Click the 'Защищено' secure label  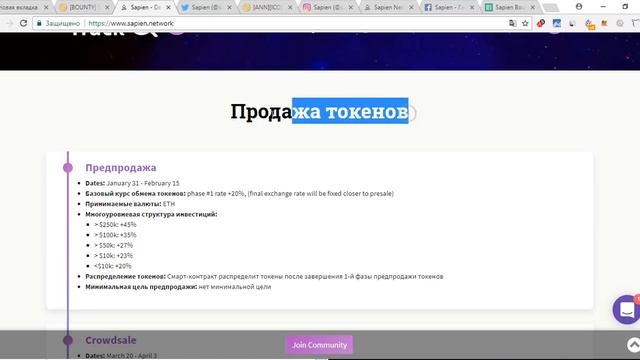(x=62, y=23)
